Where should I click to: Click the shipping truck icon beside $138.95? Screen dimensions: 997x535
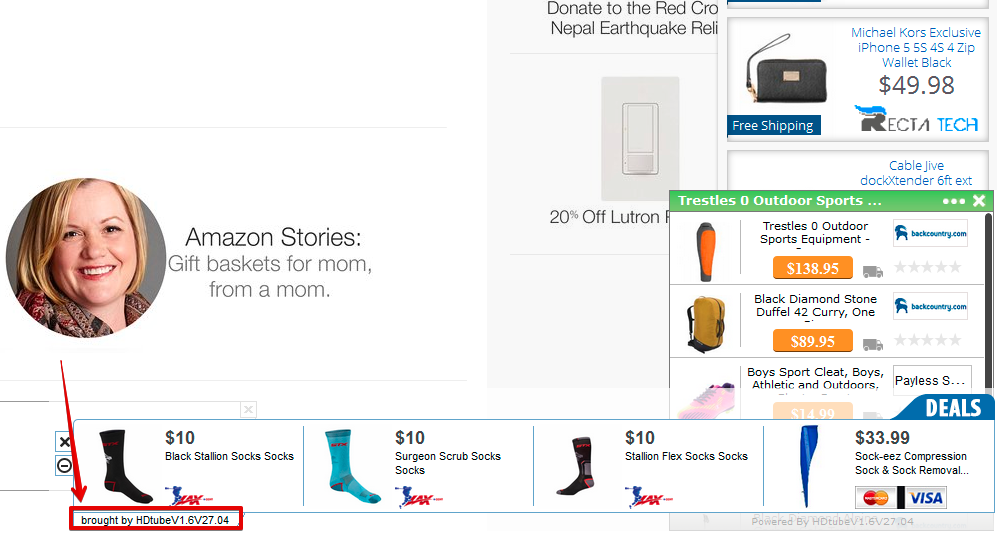(873, 270)
